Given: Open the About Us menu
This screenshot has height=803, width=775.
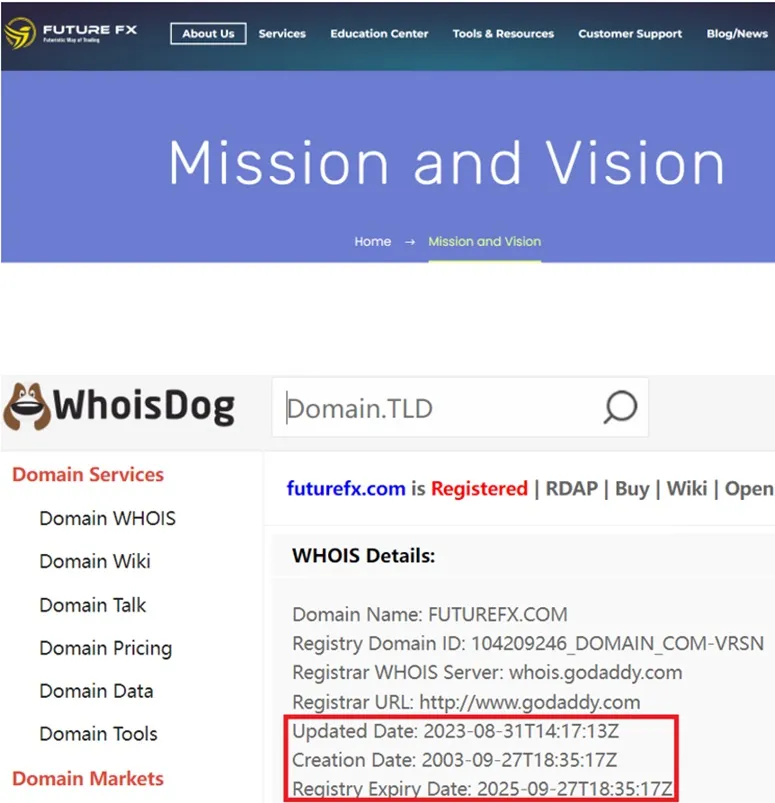Looking at the screenshot, I should pyautogui.click(x=208, y=34).
